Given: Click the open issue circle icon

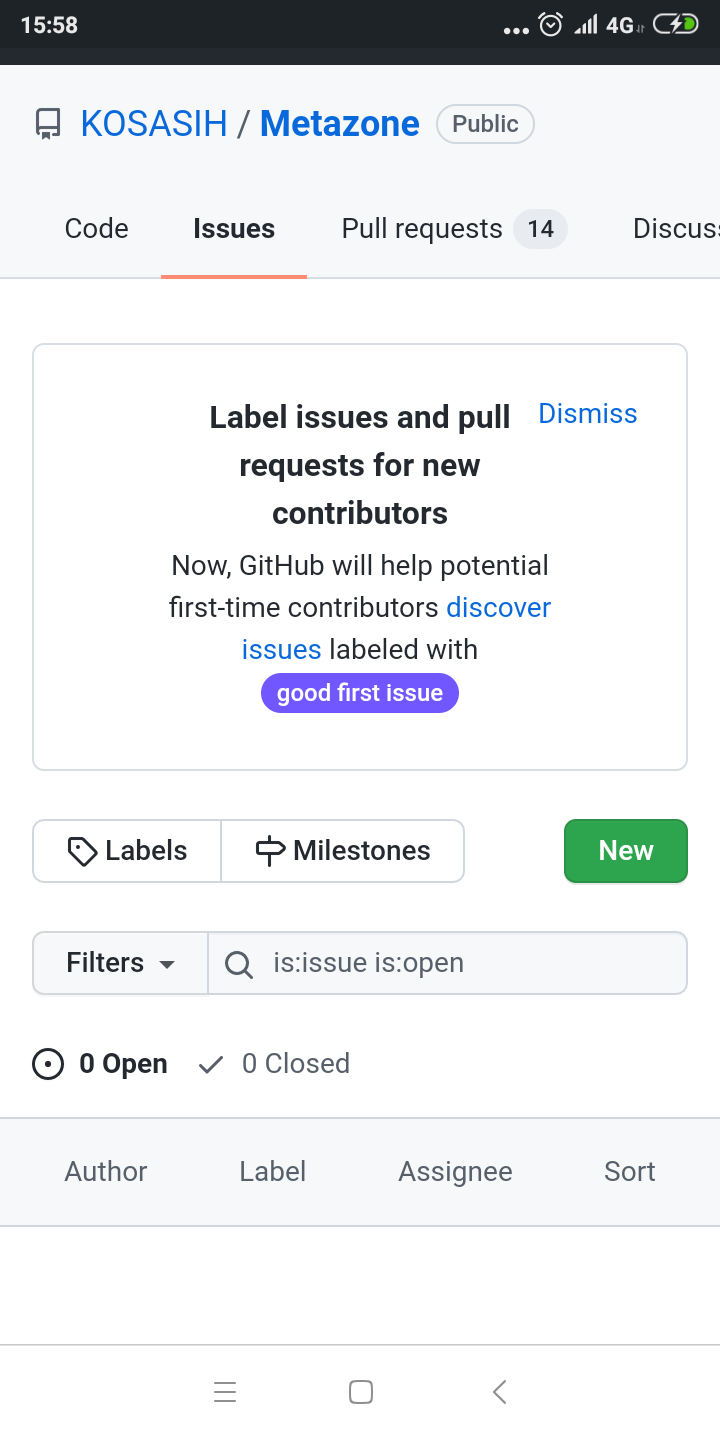Looking at the screenshot, I should 48,1064.
